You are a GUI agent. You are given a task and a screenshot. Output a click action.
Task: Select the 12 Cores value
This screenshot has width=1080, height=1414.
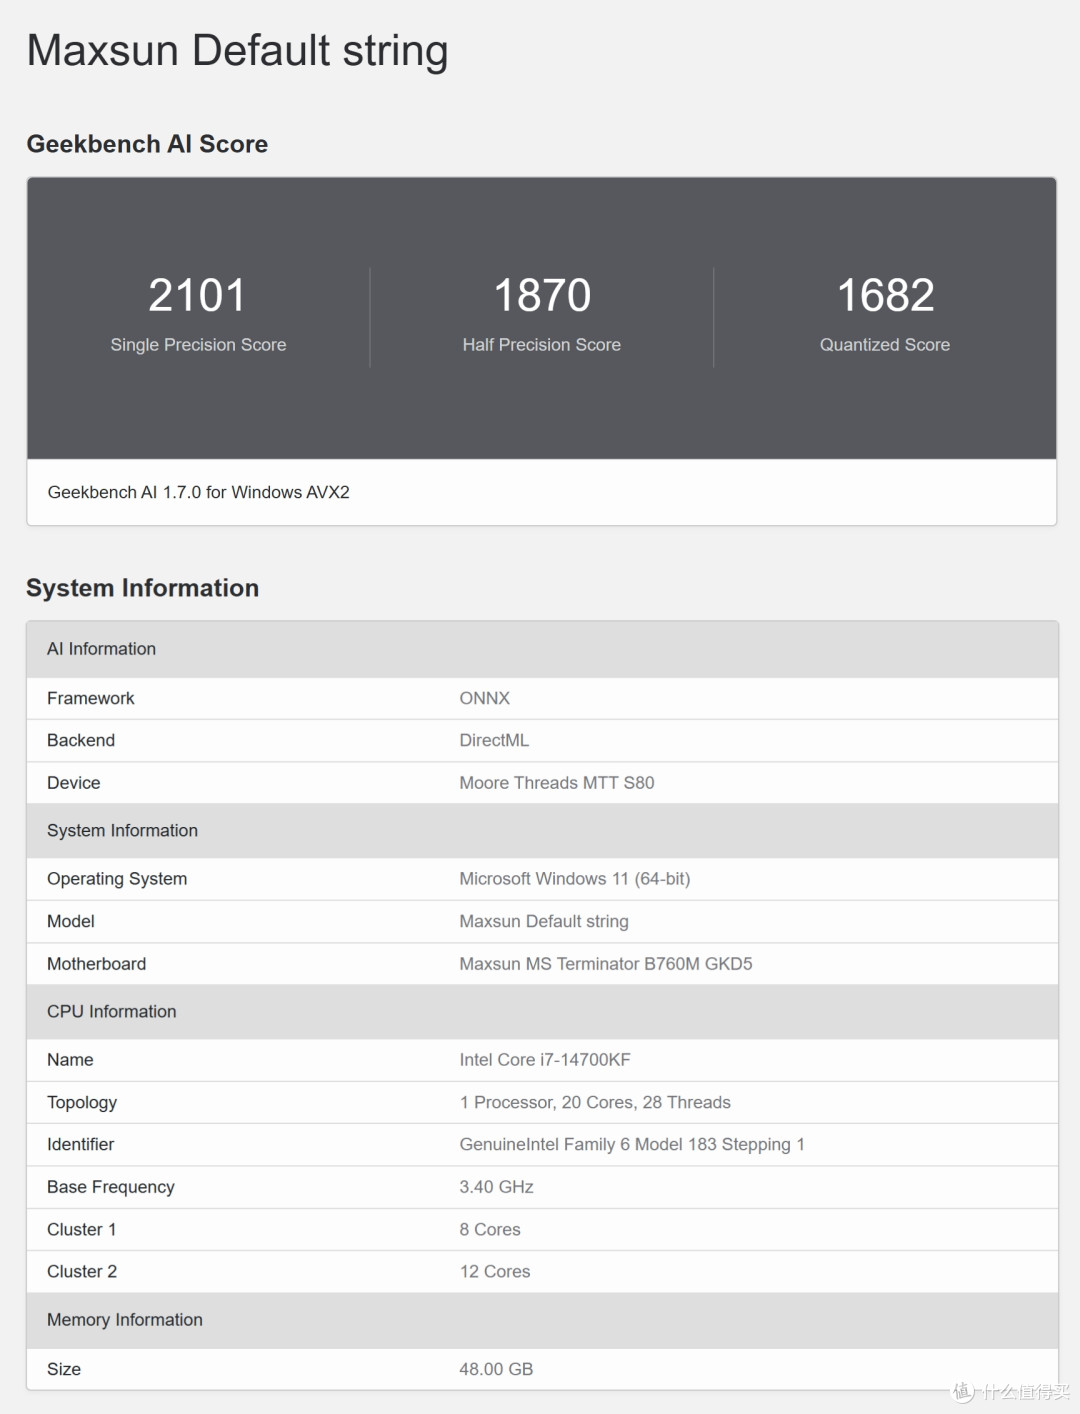(x=495, y=1271)
